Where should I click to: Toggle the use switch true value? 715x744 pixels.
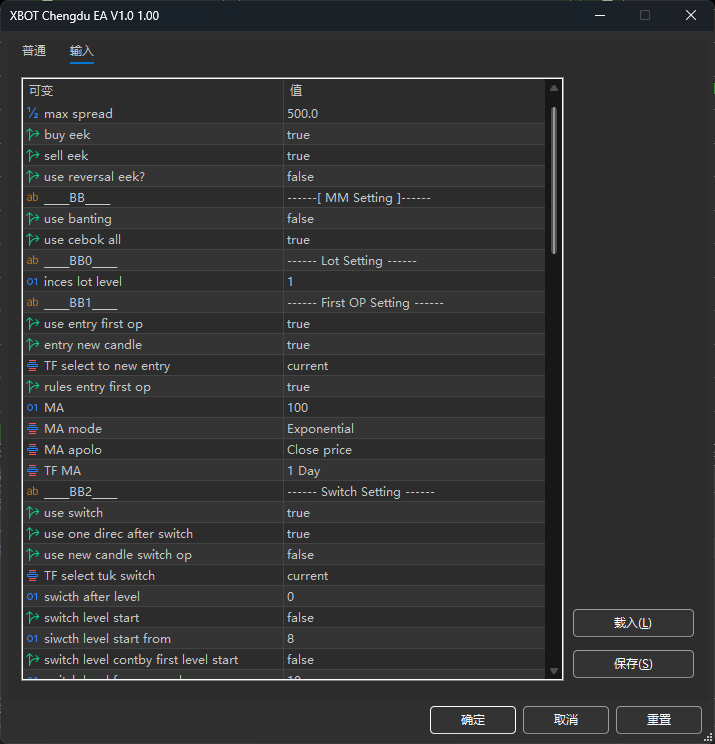click(298, 513)
